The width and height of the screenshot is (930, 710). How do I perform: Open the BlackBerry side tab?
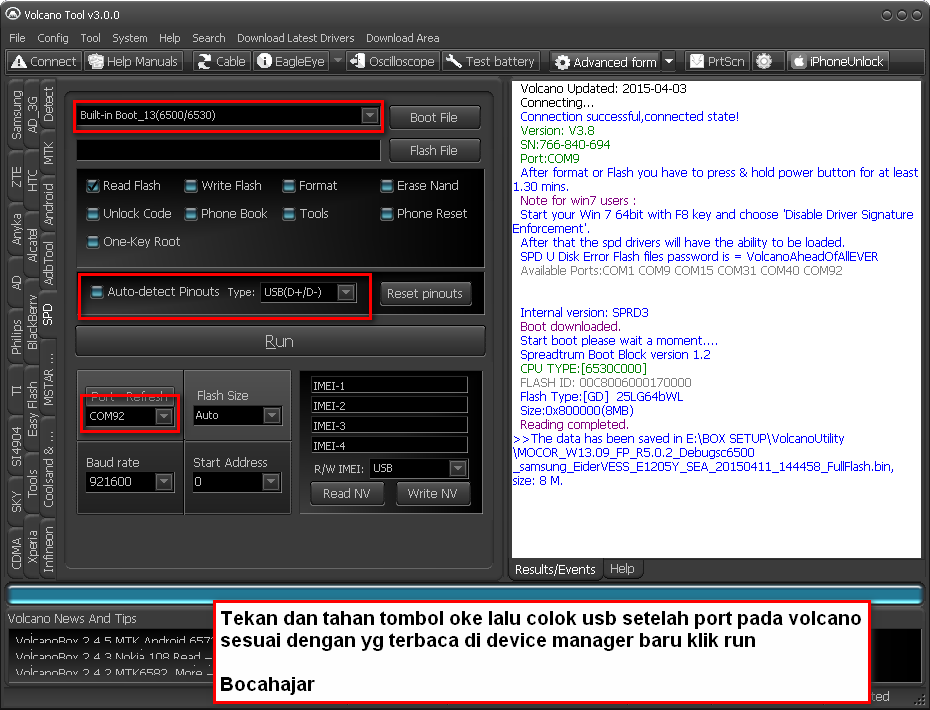click(32, 321)
